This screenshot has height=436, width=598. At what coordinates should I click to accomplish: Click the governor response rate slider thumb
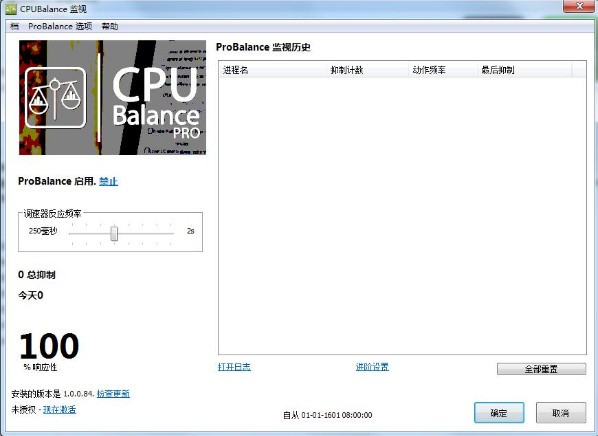pyautogui.click(x=114, y=233)
